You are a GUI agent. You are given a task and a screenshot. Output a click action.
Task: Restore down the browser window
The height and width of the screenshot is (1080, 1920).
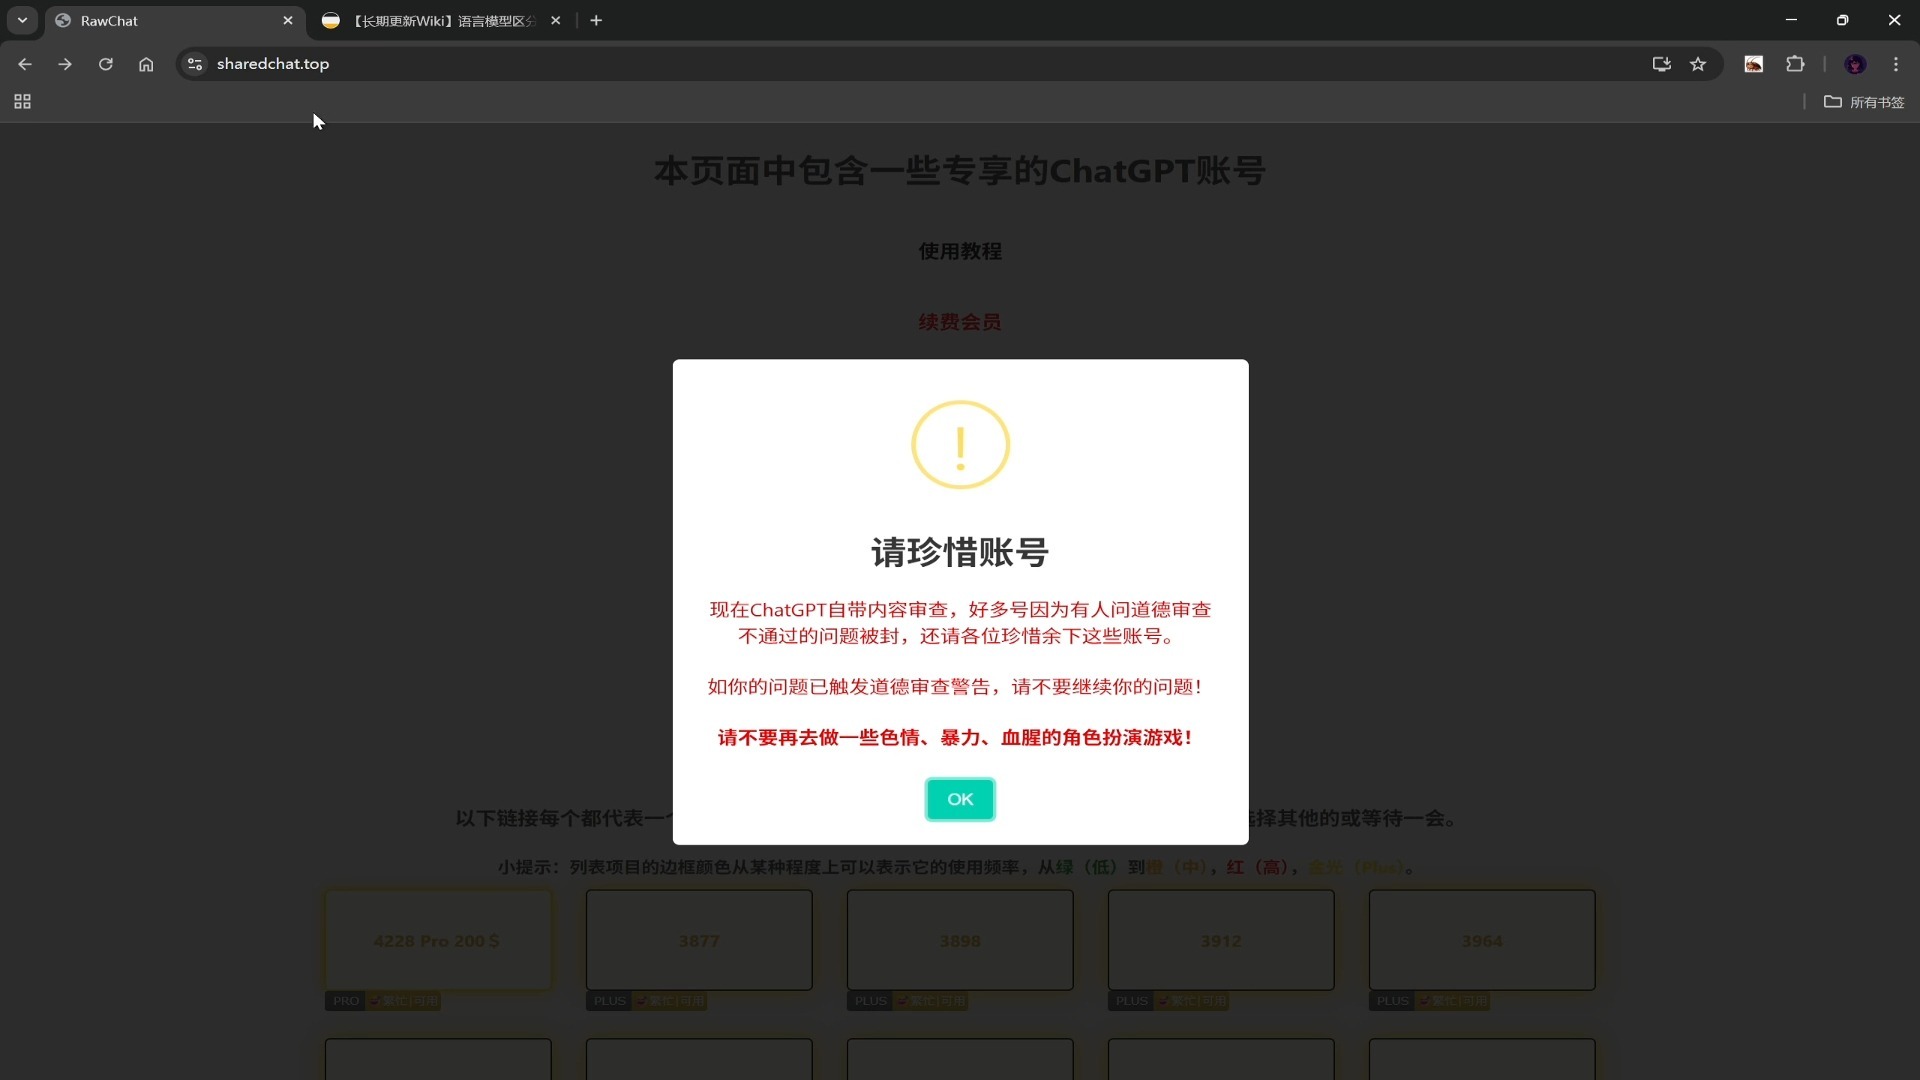coord(1842,20)
